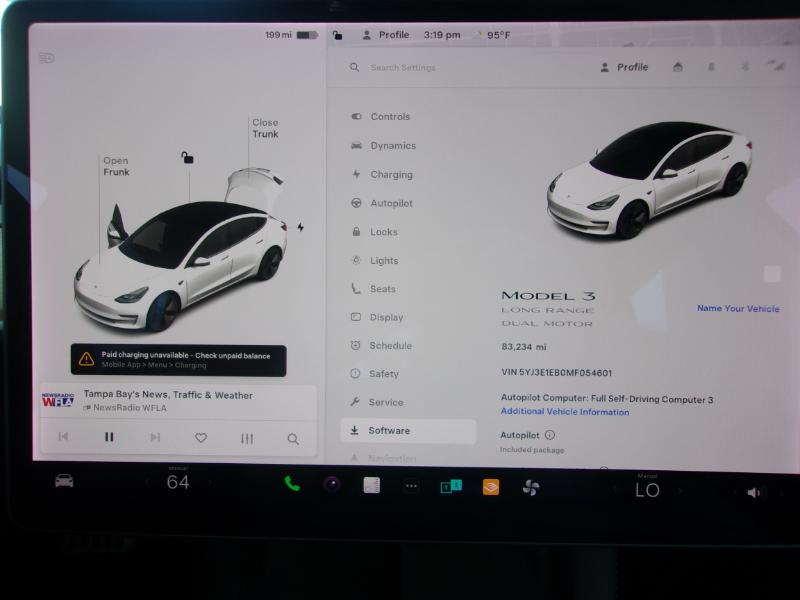Open the Display settings menu item
The width and height of the screenshot is (800, 600).
pyautogui.click(x=386, y=317)
